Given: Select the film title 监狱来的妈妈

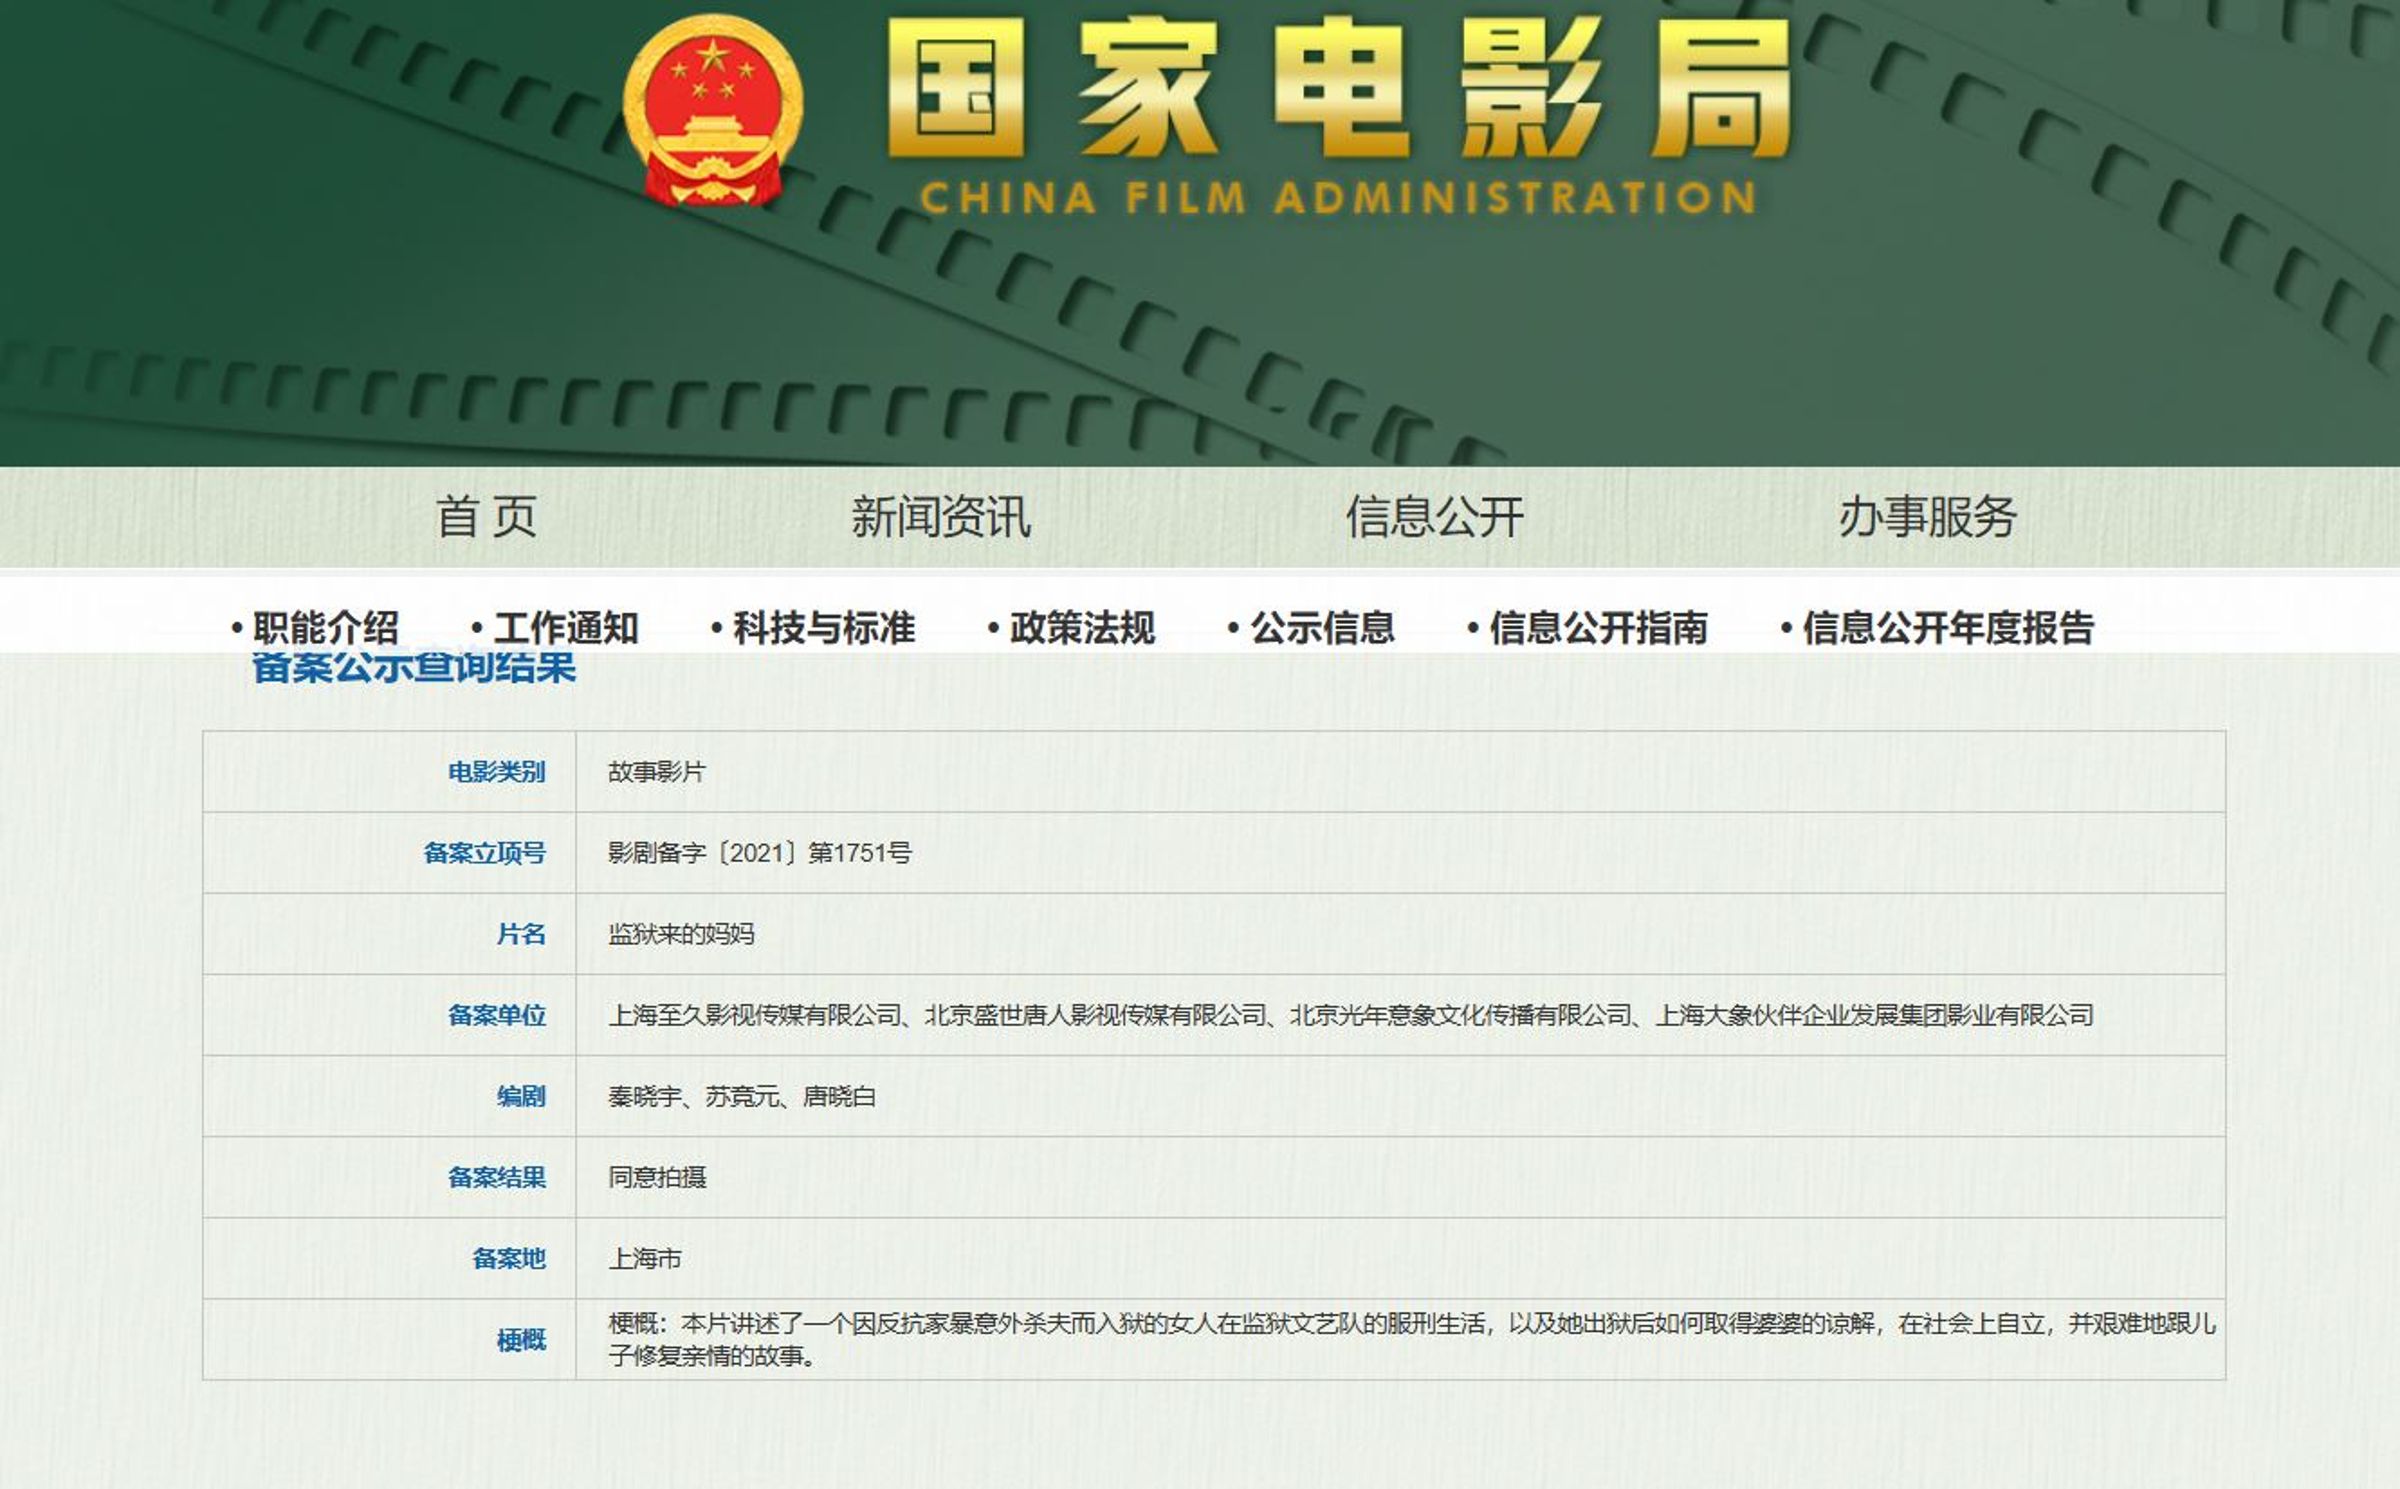Looking at the screenshot, I should tap(681, 934).
